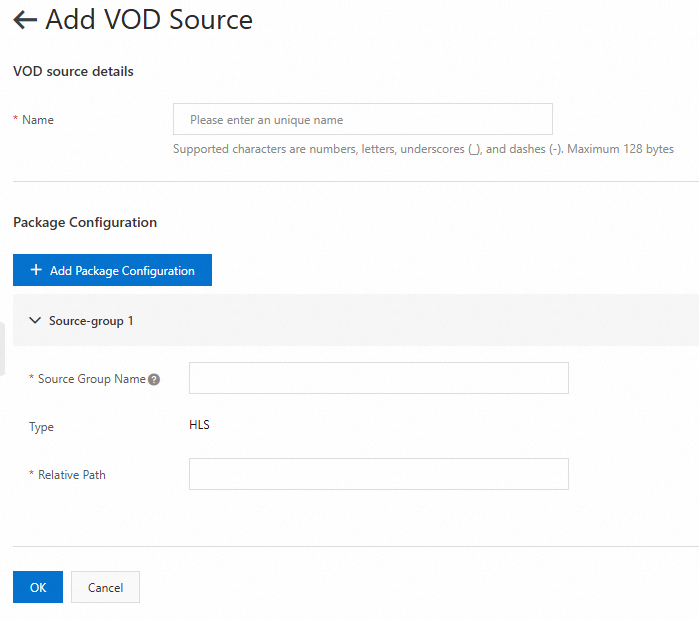This screenshot has height=620, width=699.
Task: Click the Relative Path label
Action: (x=71, y=475)
